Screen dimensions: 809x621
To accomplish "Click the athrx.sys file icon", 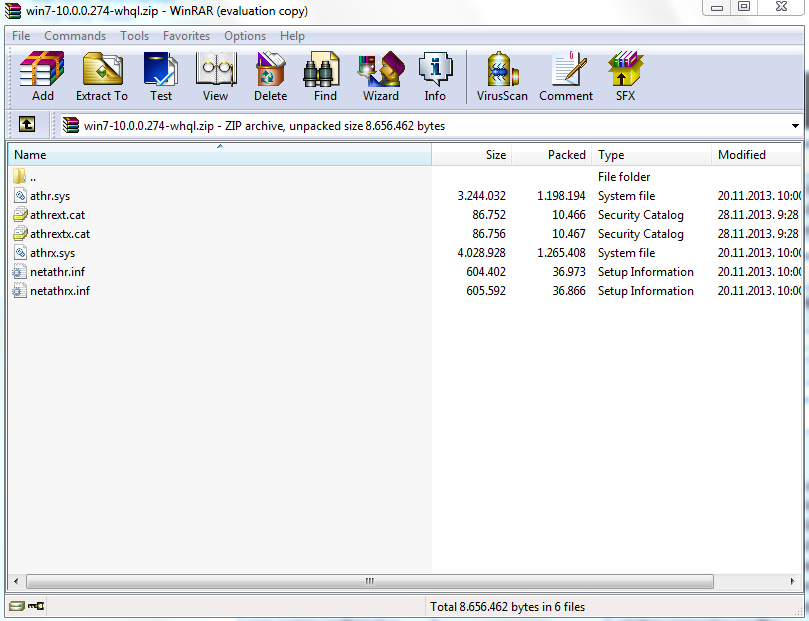I will [x=20, y=253].
